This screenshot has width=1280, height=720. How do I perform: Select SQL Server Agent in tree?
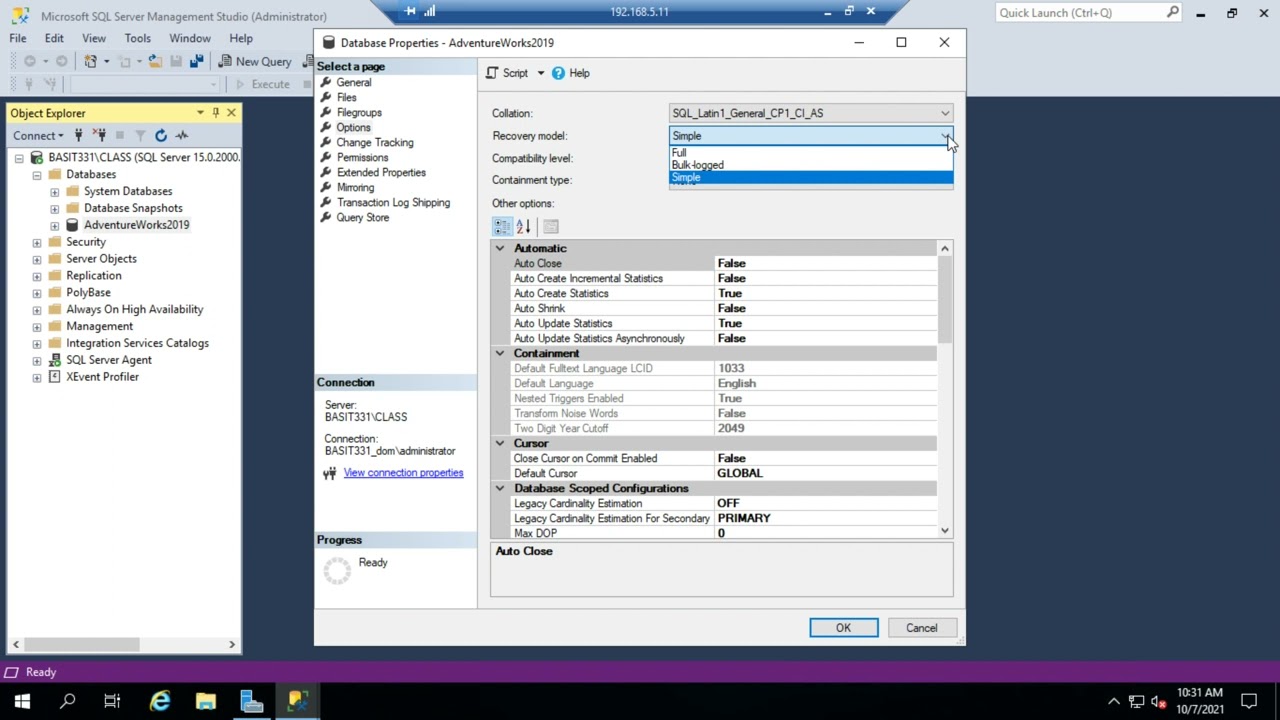(x=109, y=360)
